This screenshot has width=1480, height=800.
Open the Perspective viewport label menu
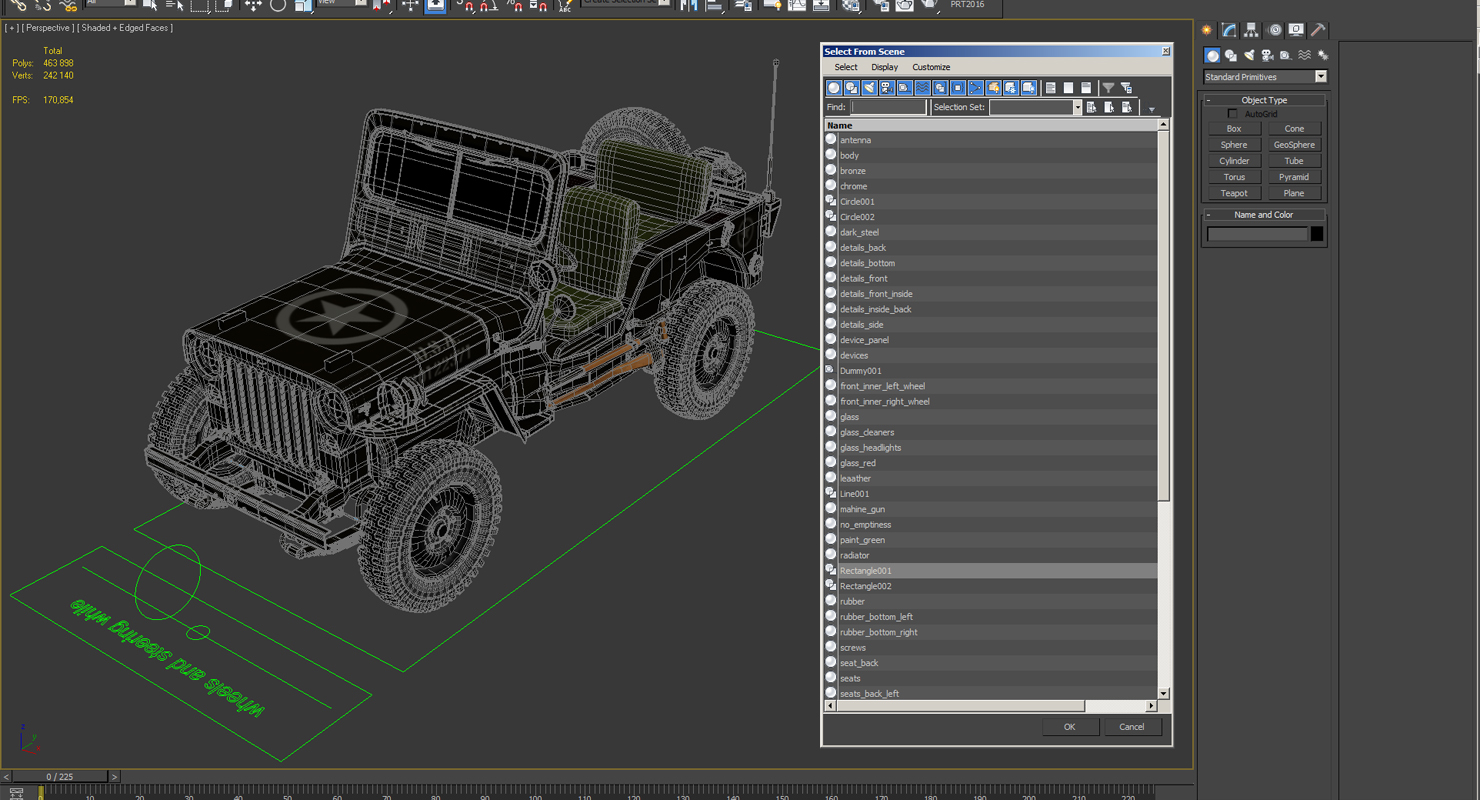tap(48, 28)
